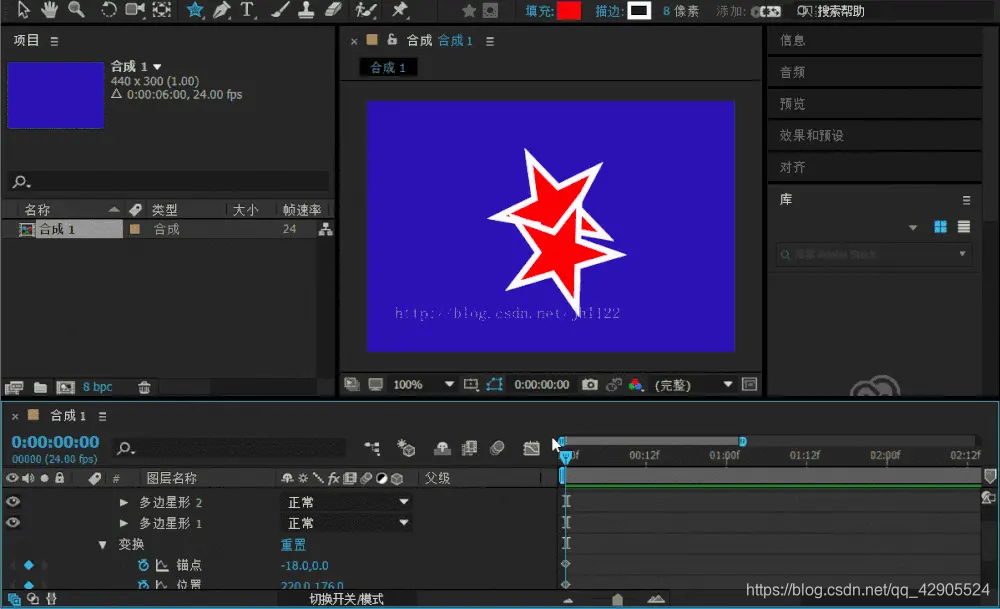
Task: Expand the 多边星形 2 layer properties
Action: (x=124, y=503)
